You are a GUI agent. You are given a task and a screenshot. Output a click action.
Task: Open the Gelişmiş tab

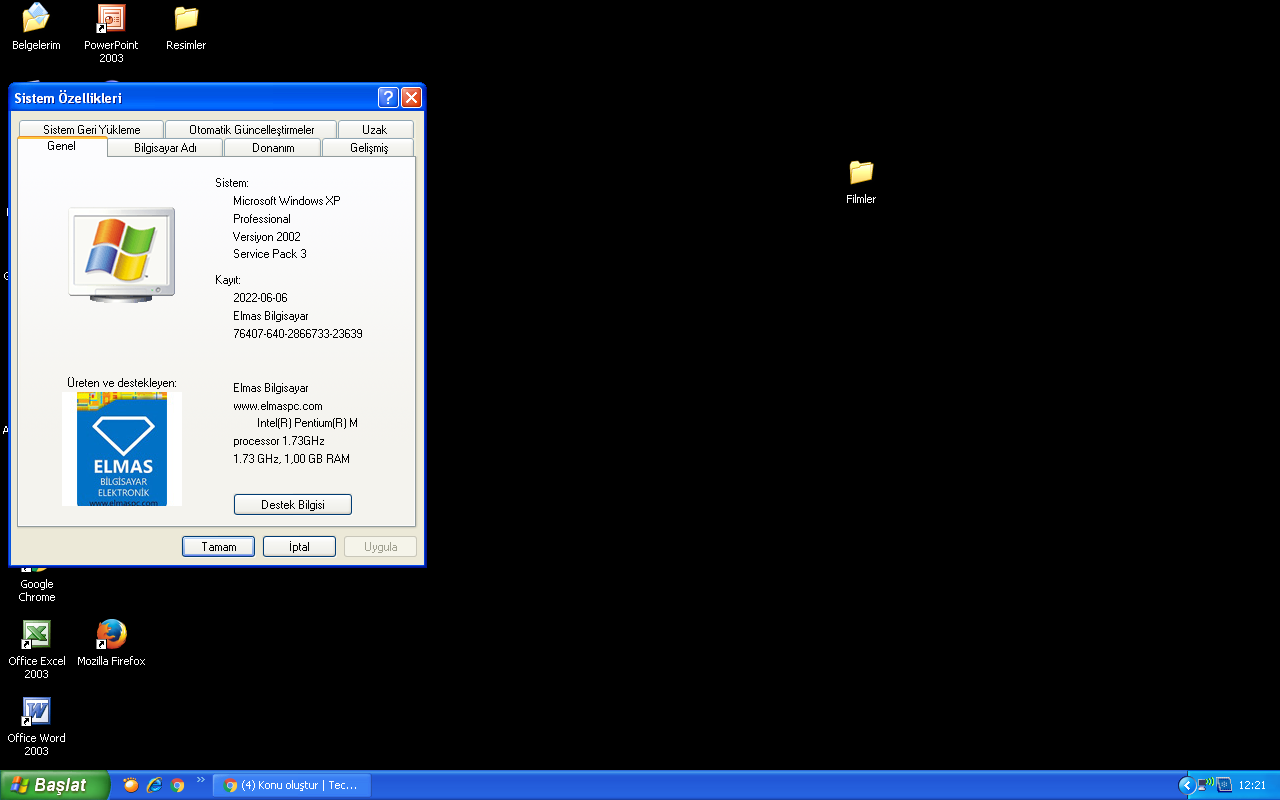click(369, 148)
